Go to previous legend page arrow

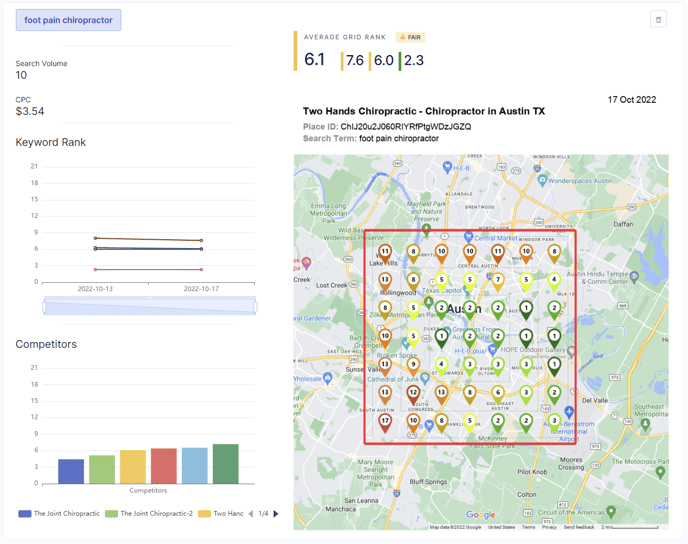pos(250,514)
